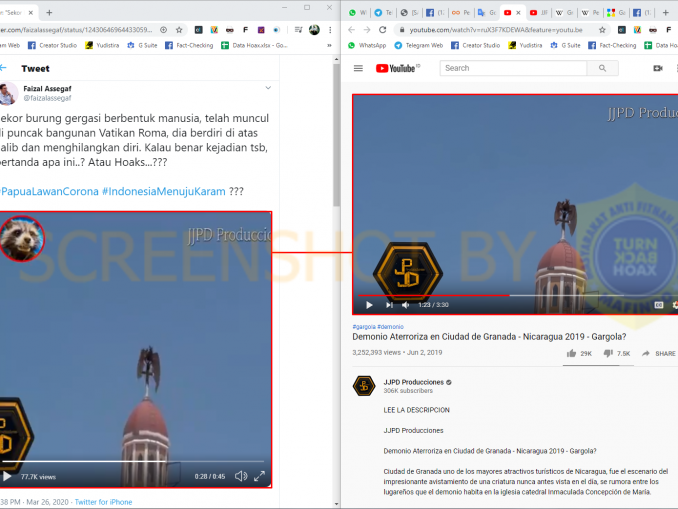Screen dimensions: 678x509
Task: Open Faizal Assegaf profile name
Action: tap(47, 89)
